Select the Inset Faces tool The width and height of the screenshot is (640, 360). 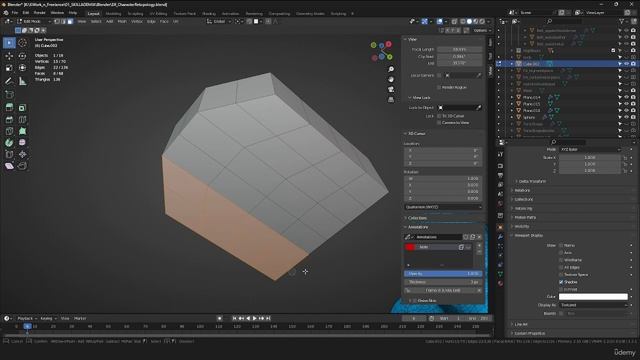[22, 108]
